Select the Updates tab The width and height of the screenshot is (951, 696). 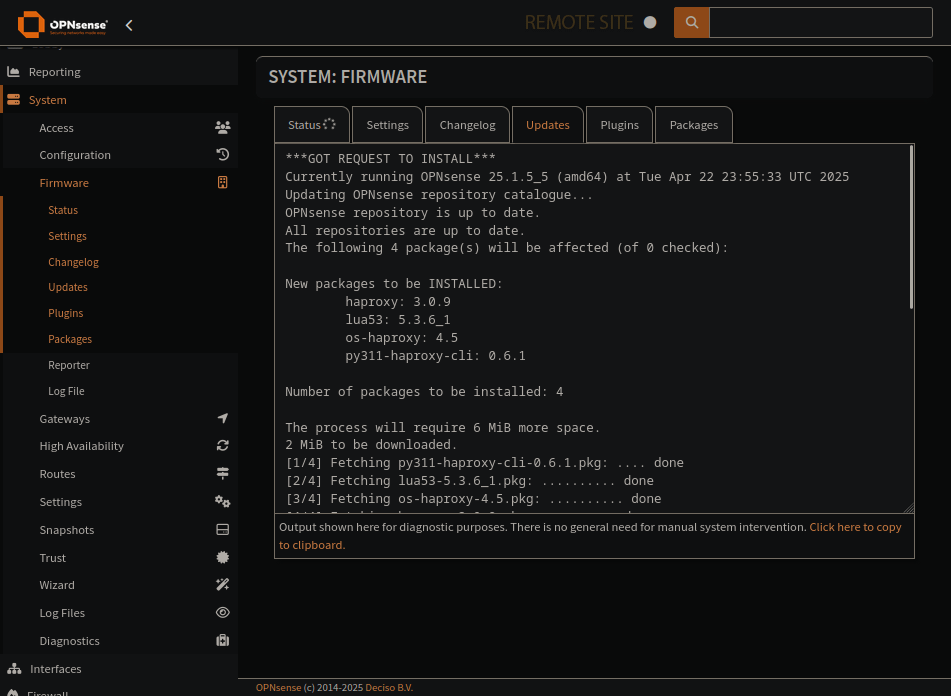[548, 125]
